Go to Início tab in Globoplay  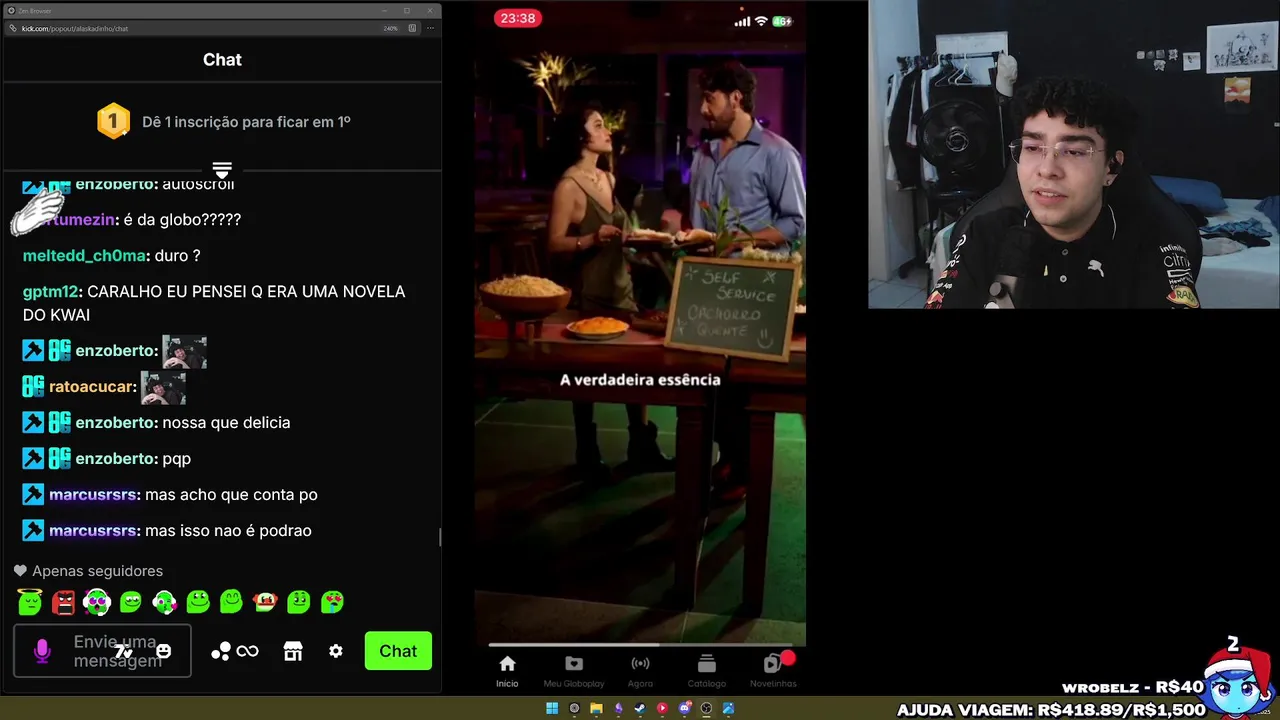click(x=507, y=671)
